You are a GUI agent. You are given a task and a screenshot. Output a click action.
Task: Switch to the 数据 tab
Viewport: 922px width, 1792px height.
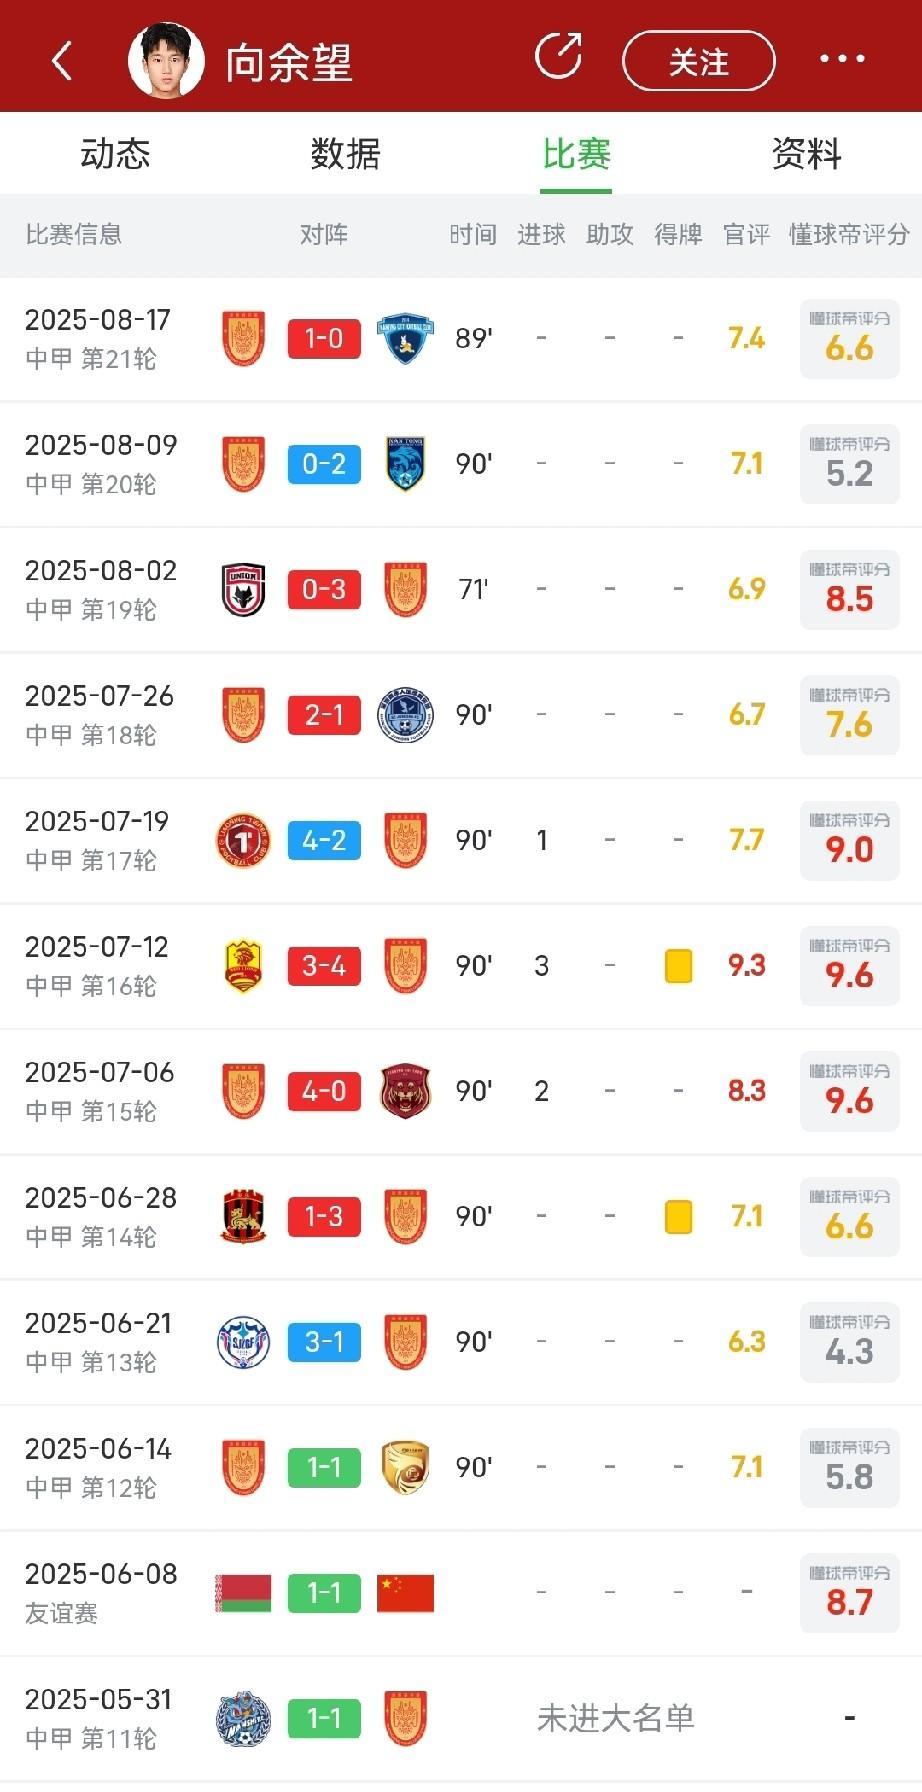[345, 154]
